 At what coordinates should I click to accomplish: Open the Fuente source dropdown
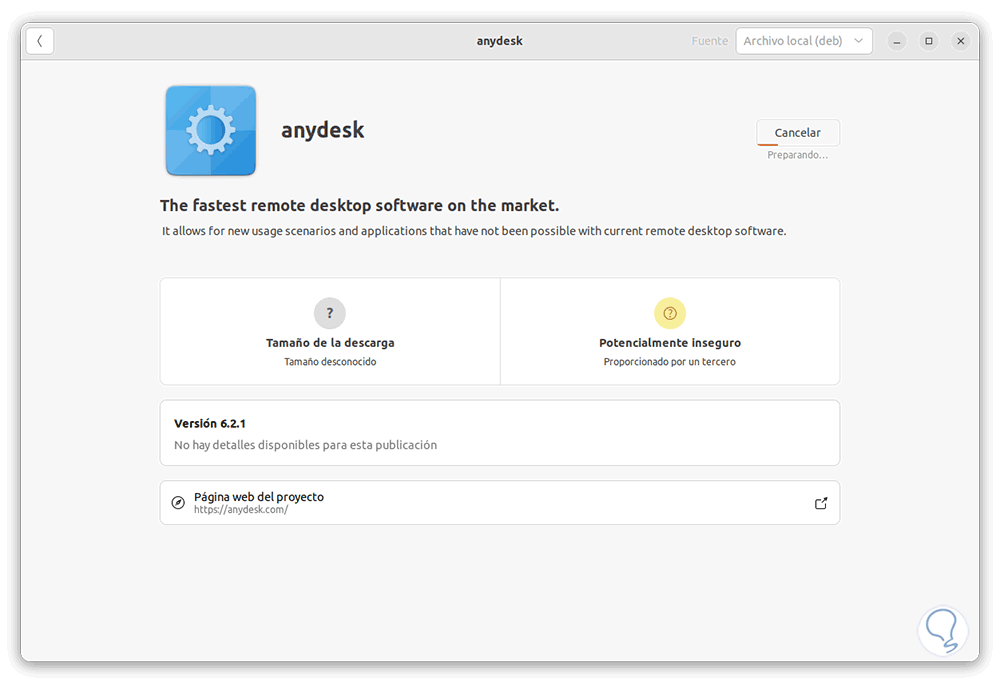(804, 41)
